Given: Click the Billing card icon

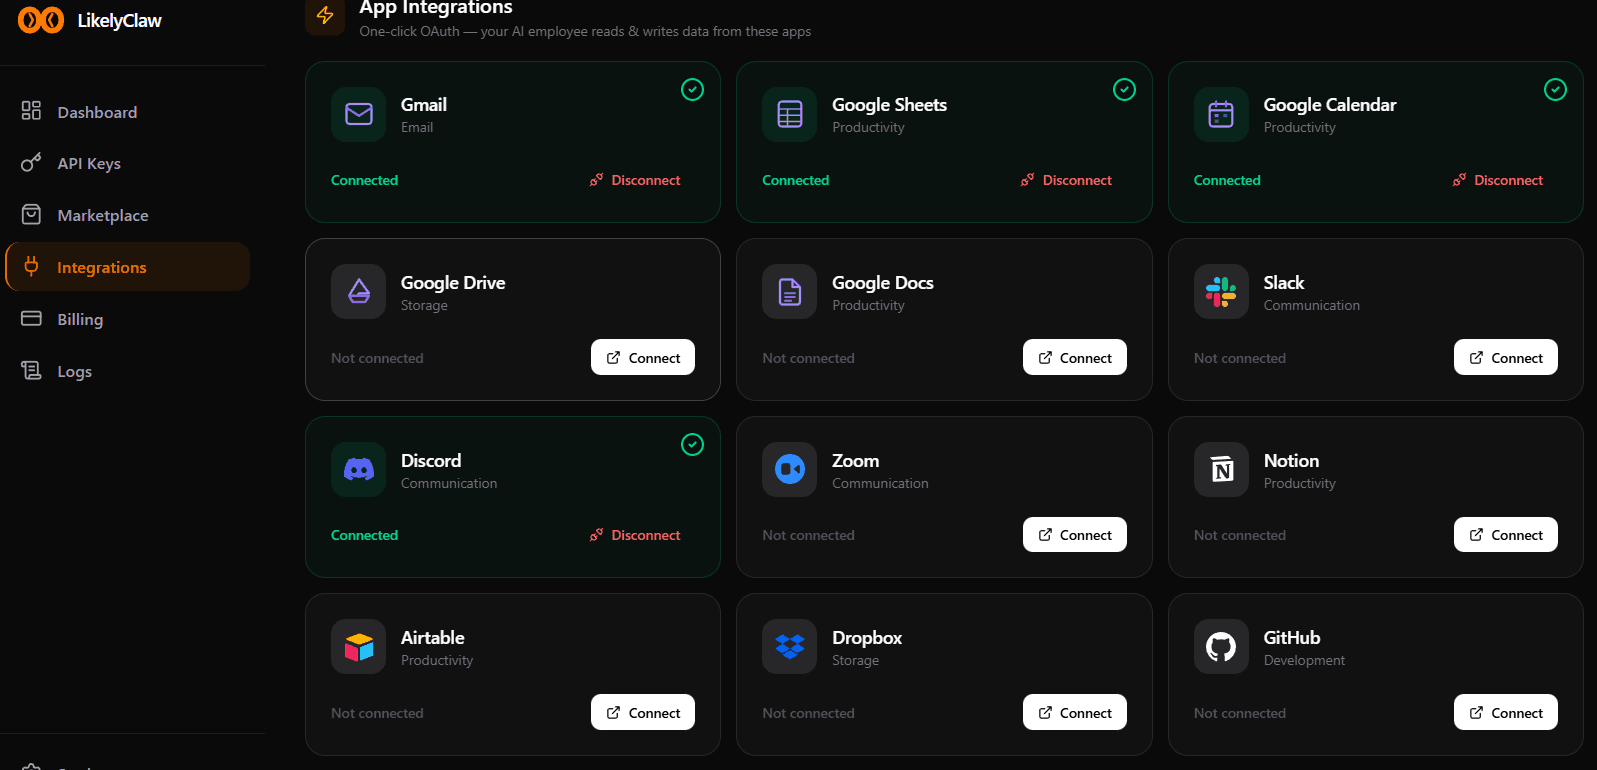Looking at the screenshot, I should 31,318.
